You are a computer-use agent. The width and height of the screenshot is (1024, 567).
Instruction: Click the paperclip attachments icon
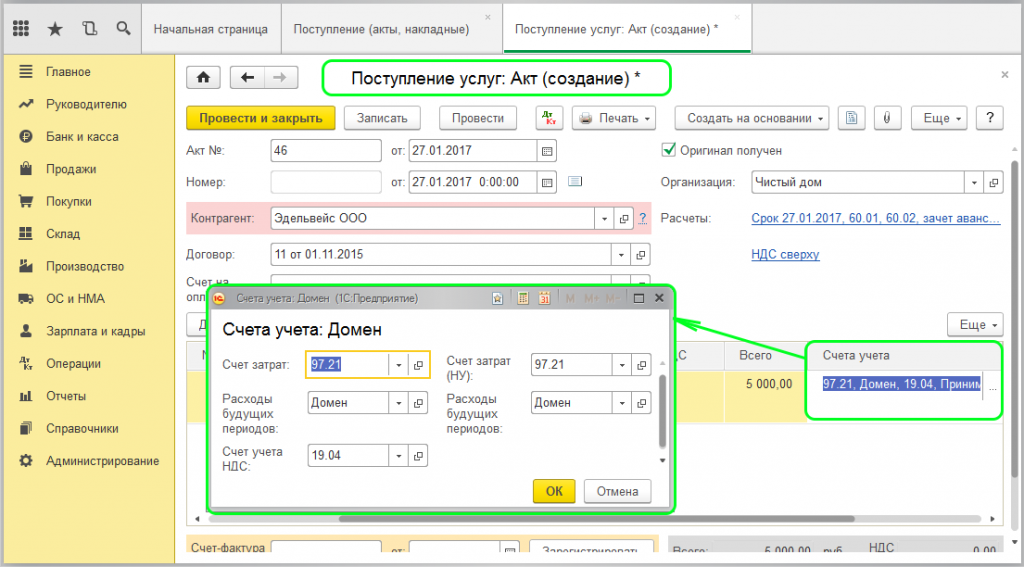(x=885, y=118)
